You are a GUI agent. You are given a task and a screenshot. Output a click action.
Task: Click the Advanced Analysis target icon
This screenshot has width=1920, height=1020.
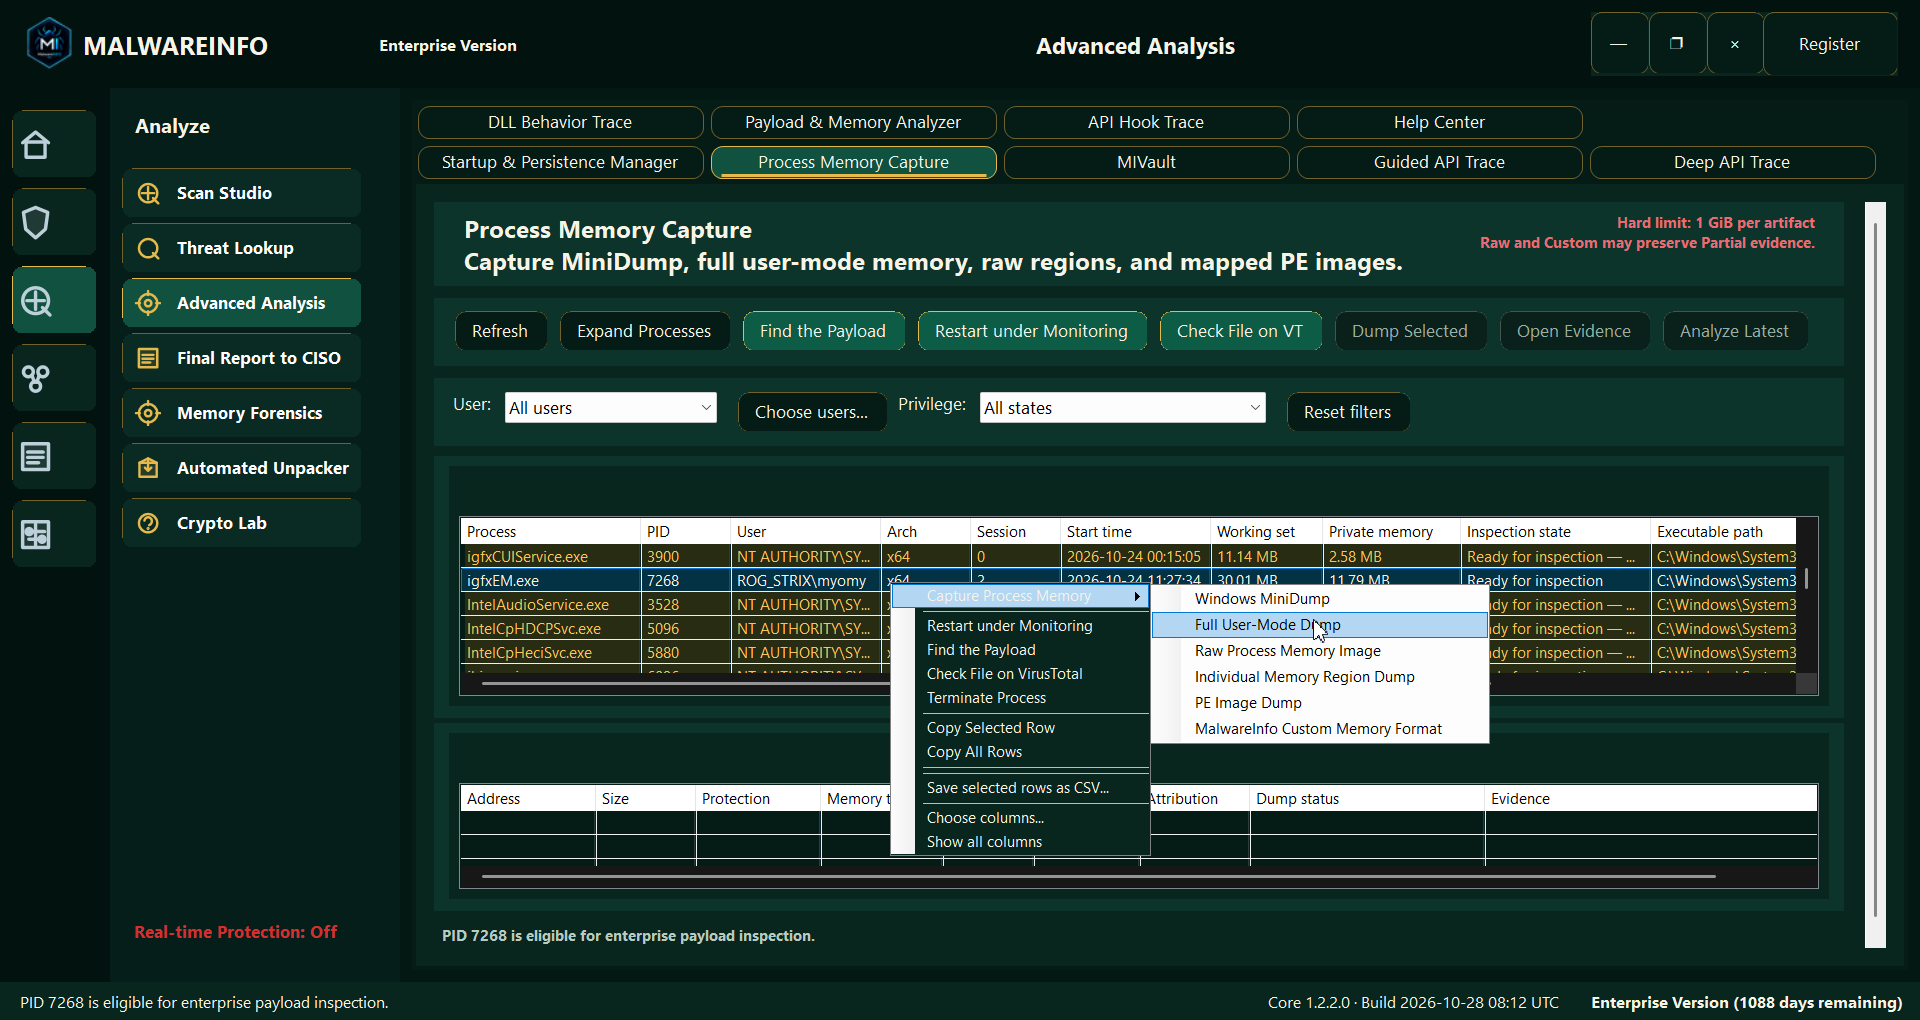click(x=149, y=303)
